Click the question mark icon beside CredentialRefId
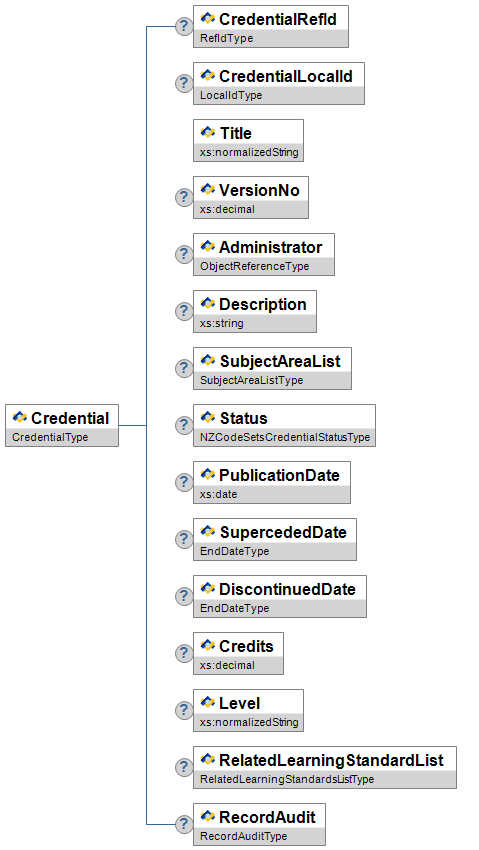 pos(184,26)
